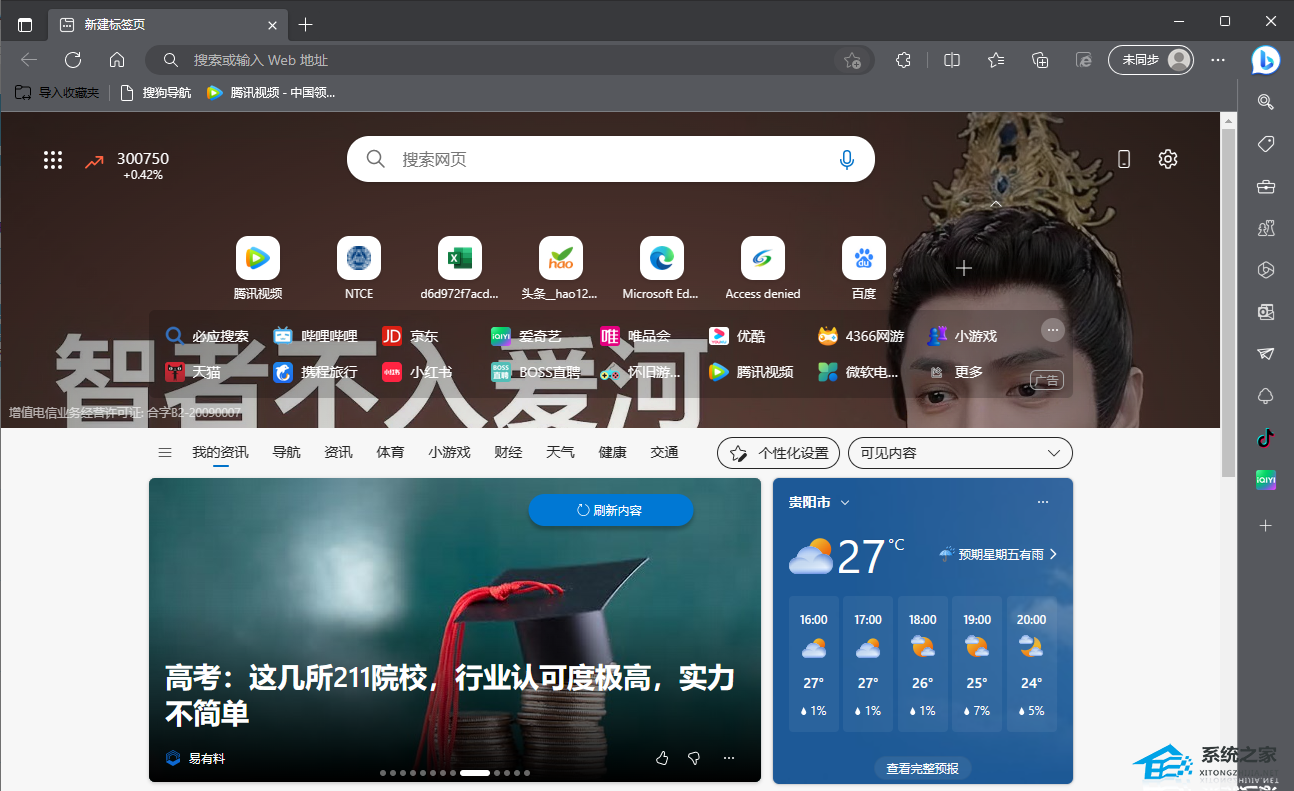This screenshot has height=791, width=1294.
Task: Open the 京东 site link
Action: point(410,336)
